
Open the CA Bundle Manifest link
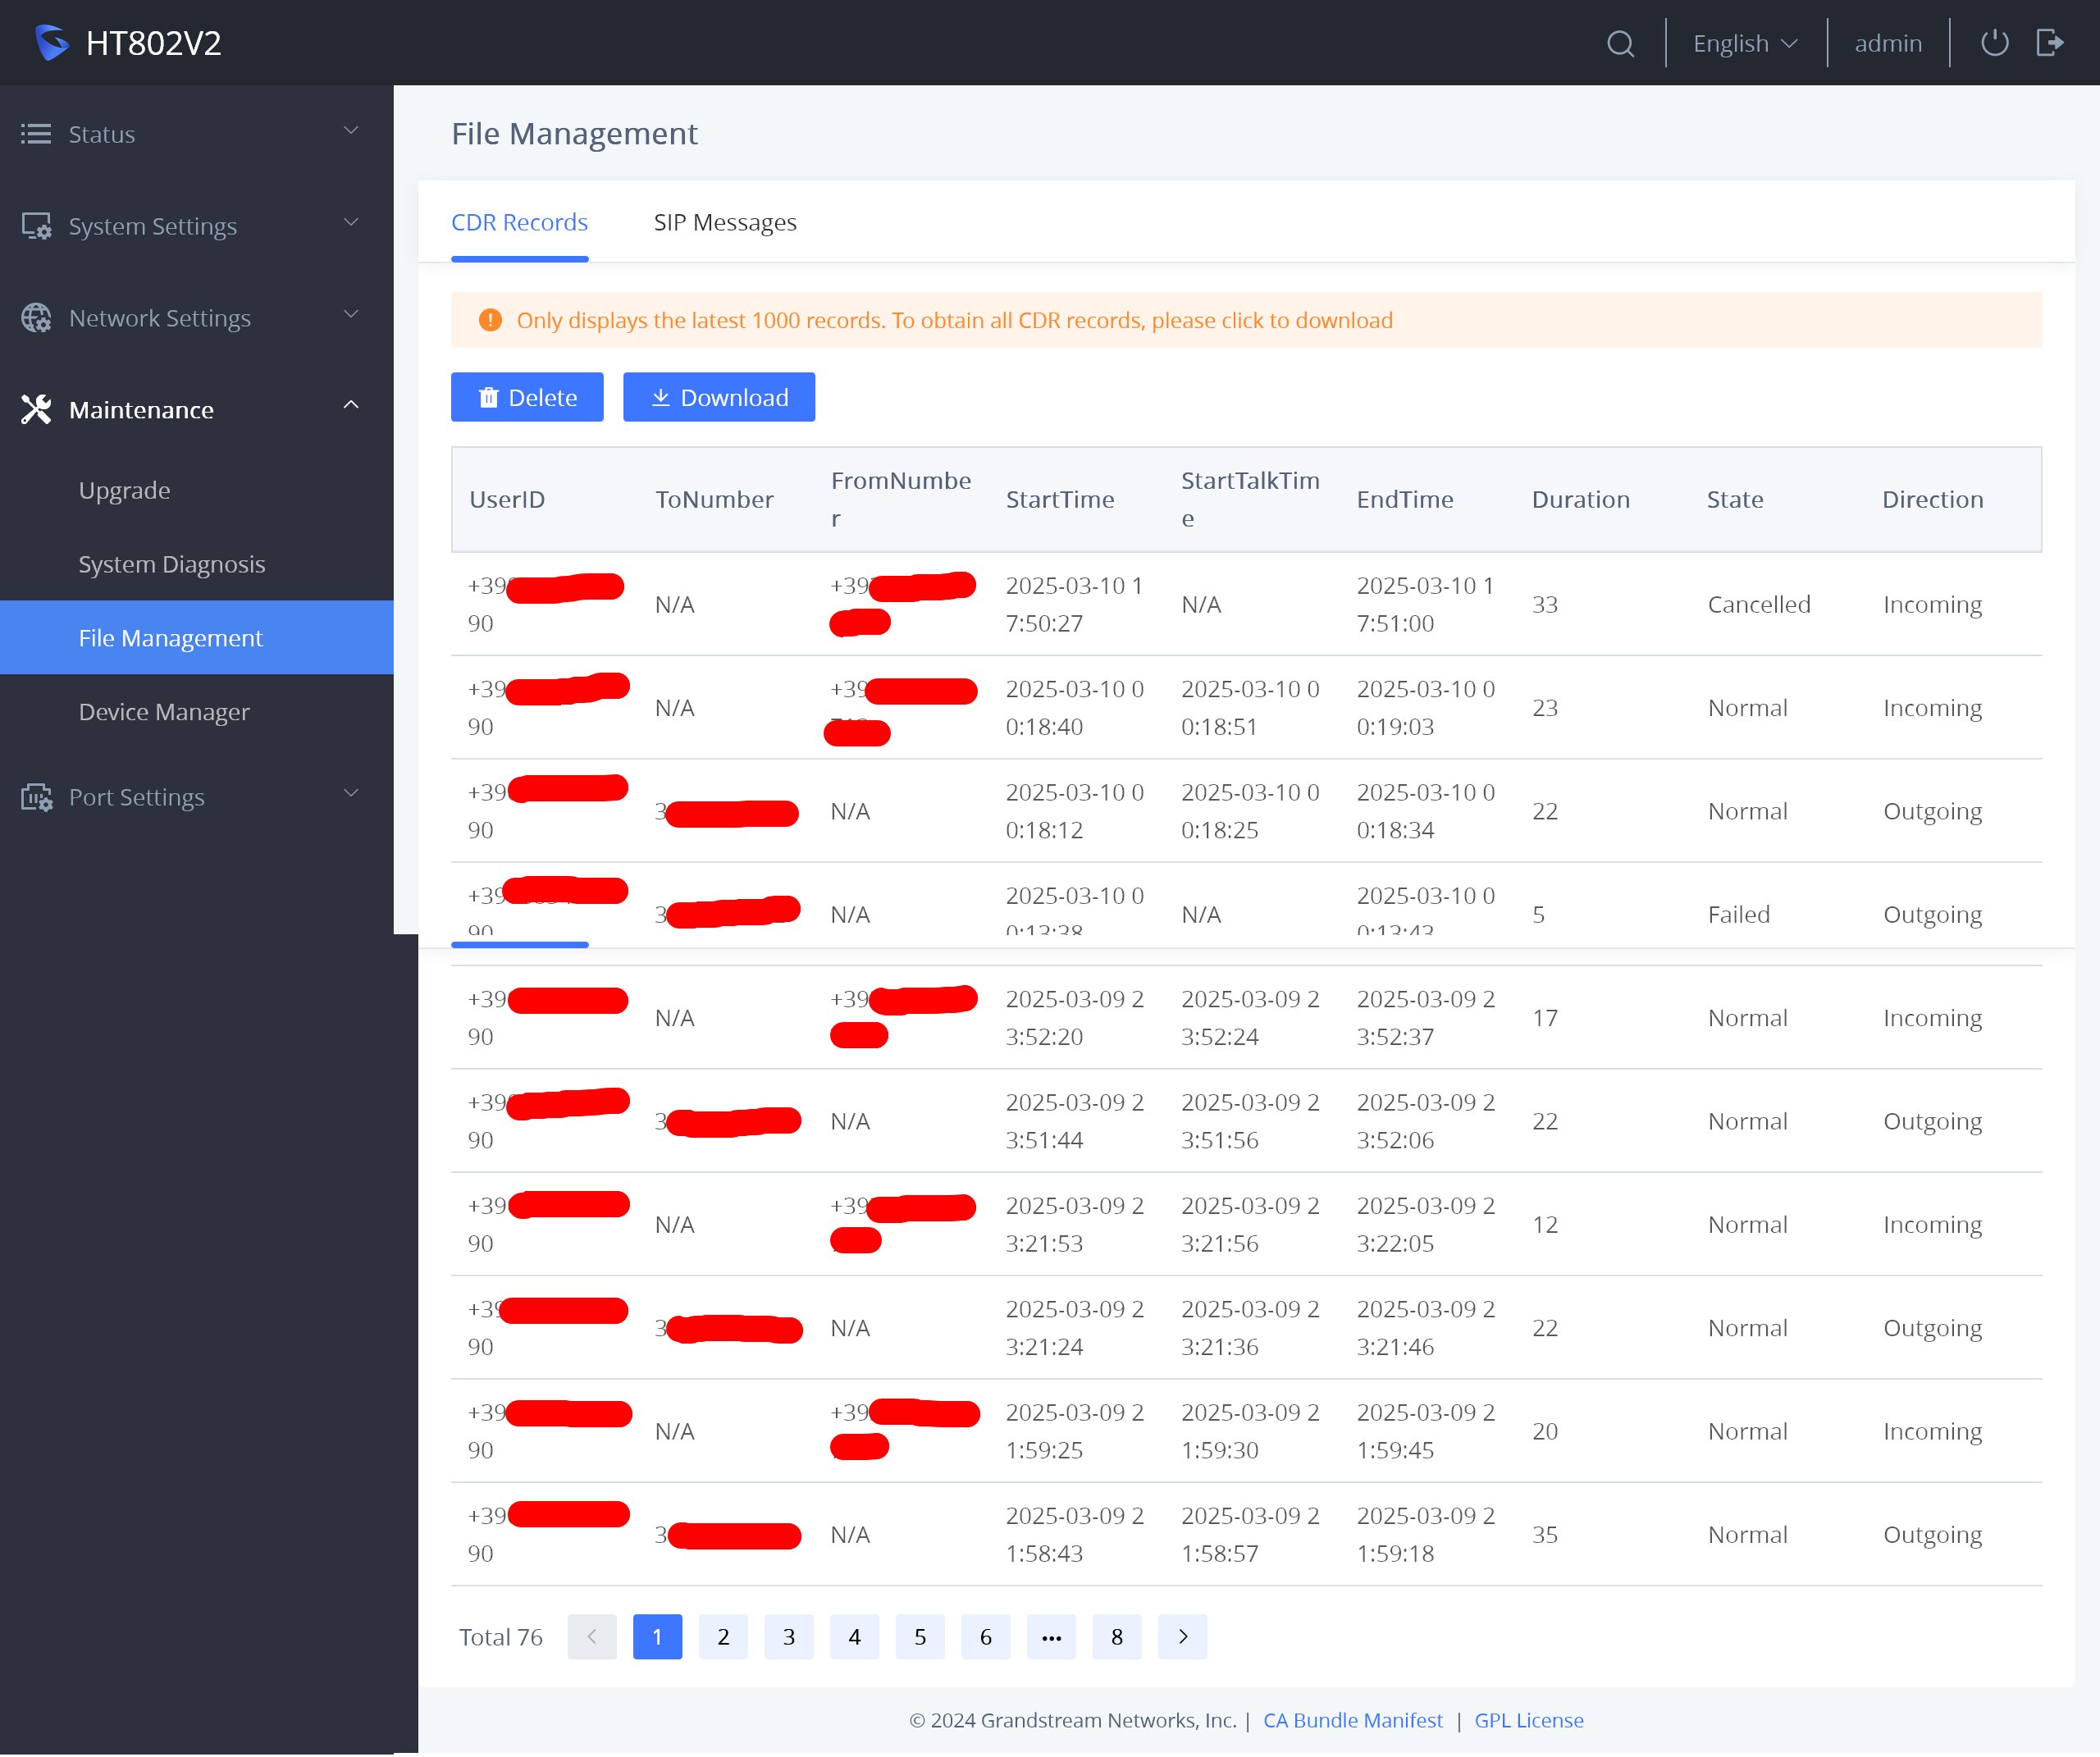pyautogui.click(x=1352, y=1720)
